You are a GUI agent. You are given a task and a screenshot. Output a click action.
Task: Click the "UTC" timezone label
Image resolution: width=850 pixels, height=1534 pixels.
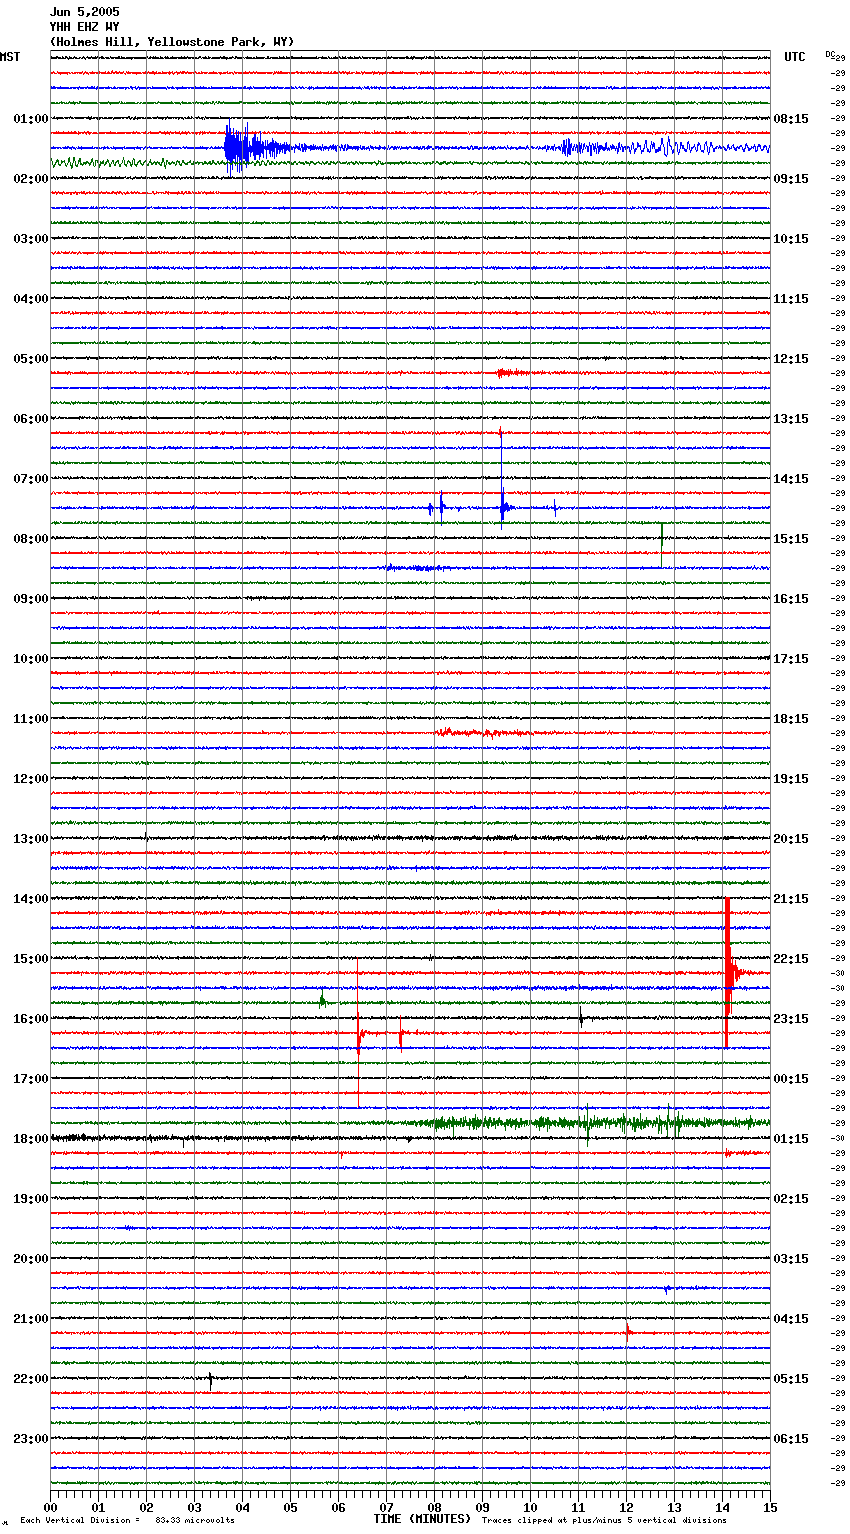(x=795, y=57)
